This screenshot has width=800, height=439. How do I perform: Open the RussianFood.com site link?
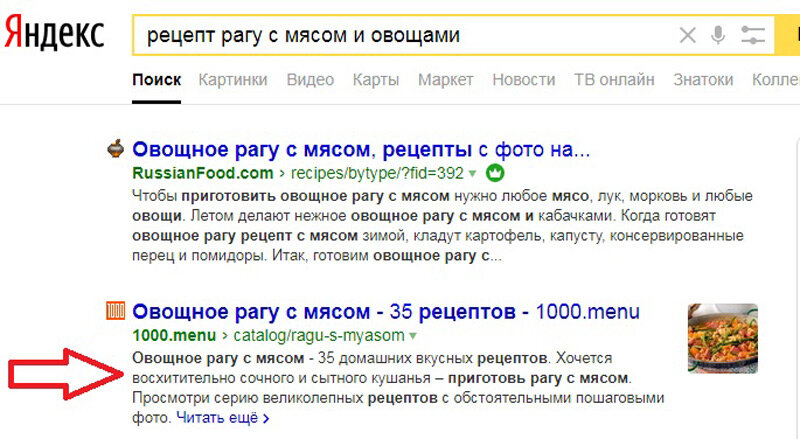[203, 174]
